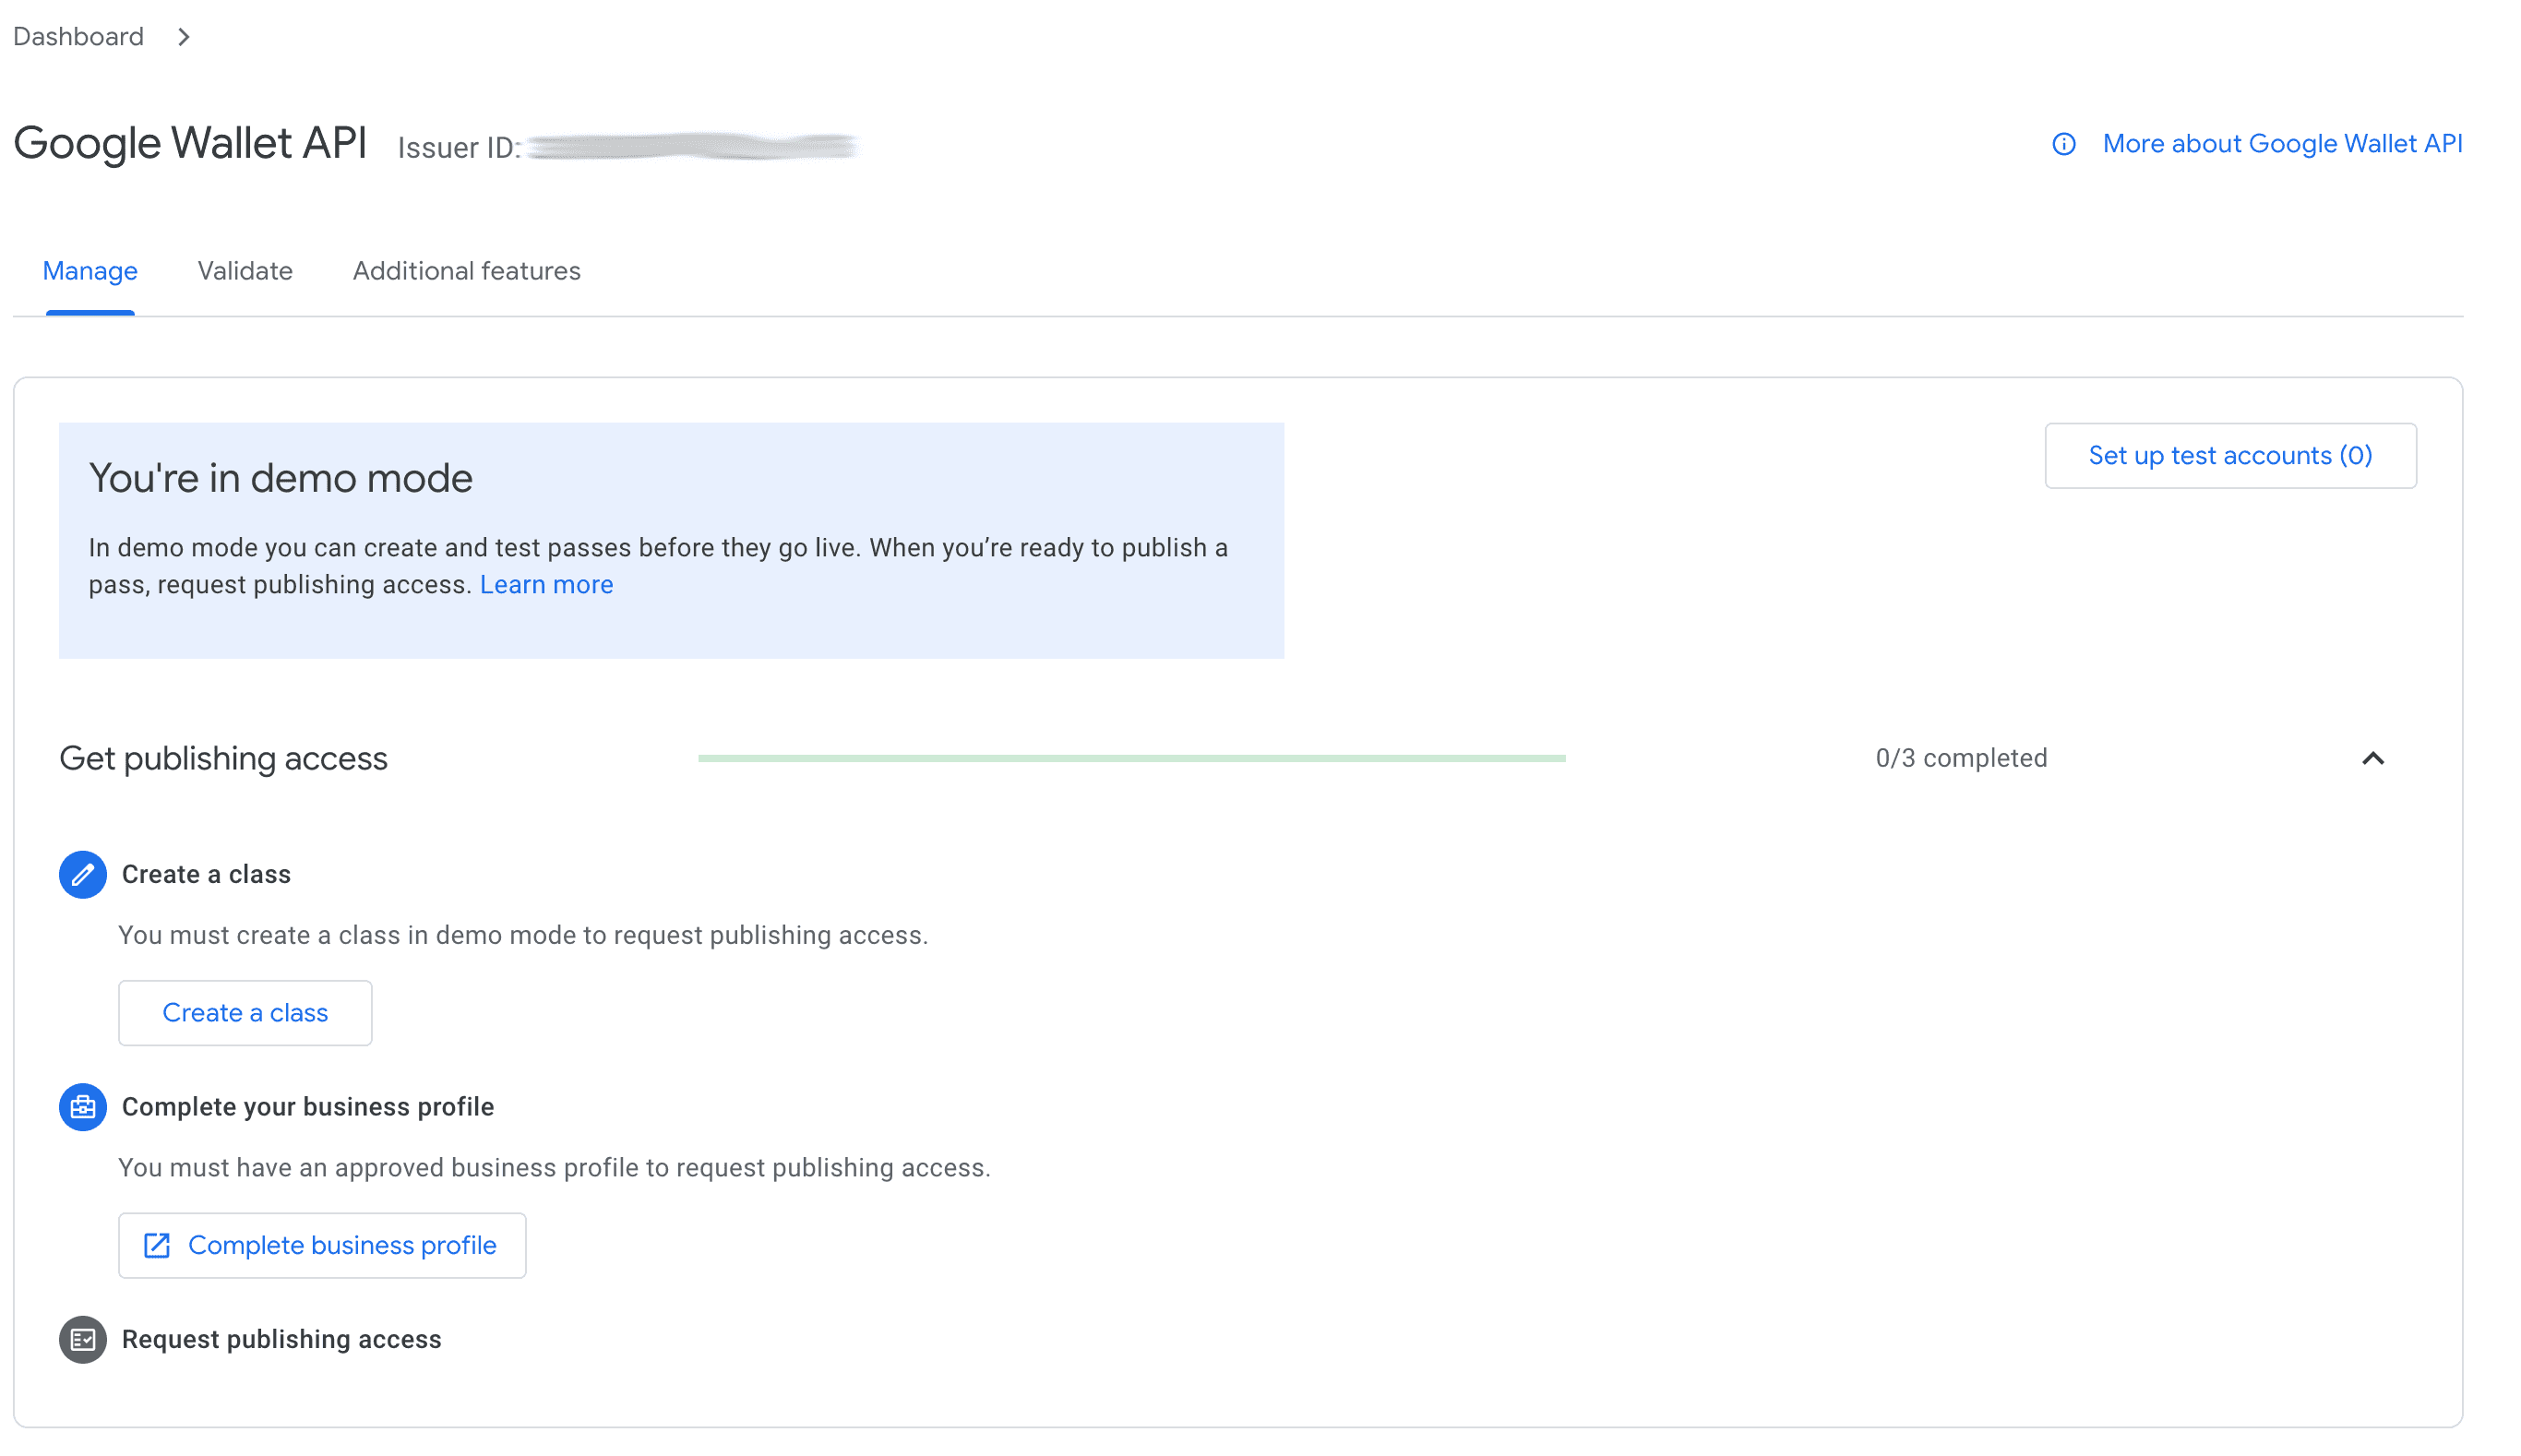Image resolution: width=2521 pixels, height=1456 pixels.
Task: Follow the Learn more link in demo mode banner
Action: point(546,585)
